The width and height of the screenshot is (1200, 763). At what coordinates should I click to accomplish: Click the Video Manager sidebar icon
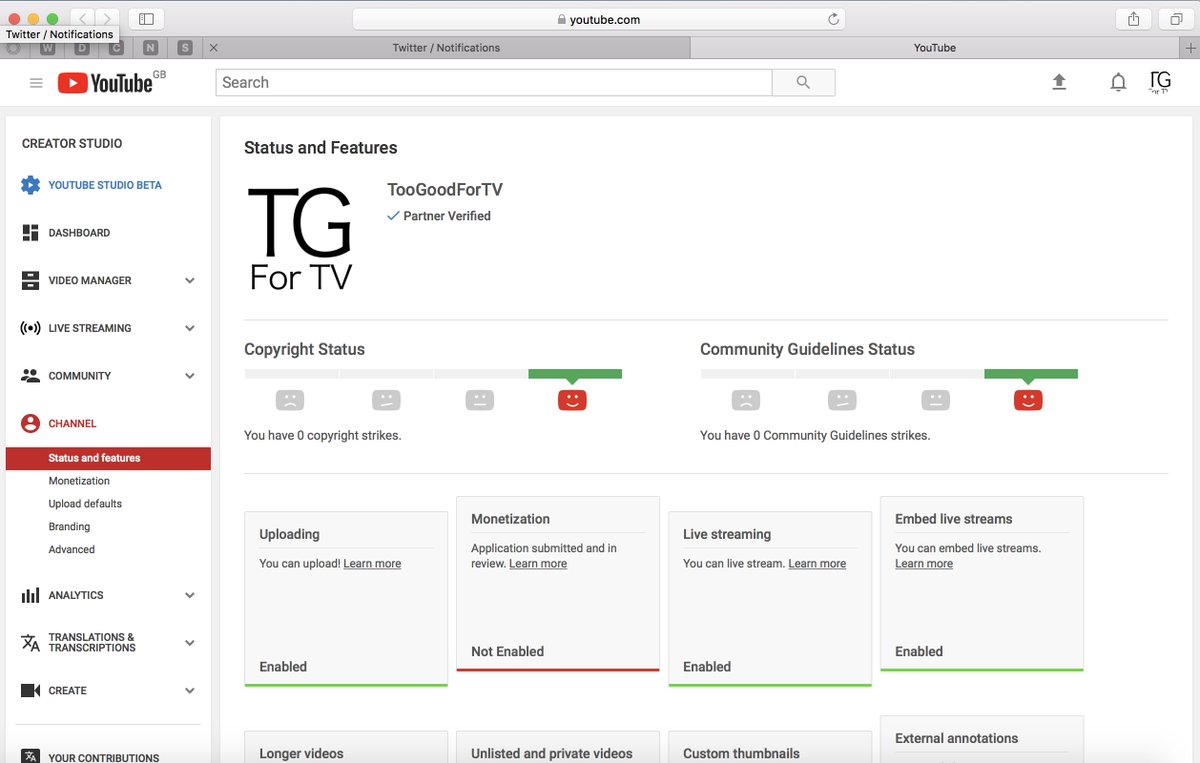tap(30, 281)
